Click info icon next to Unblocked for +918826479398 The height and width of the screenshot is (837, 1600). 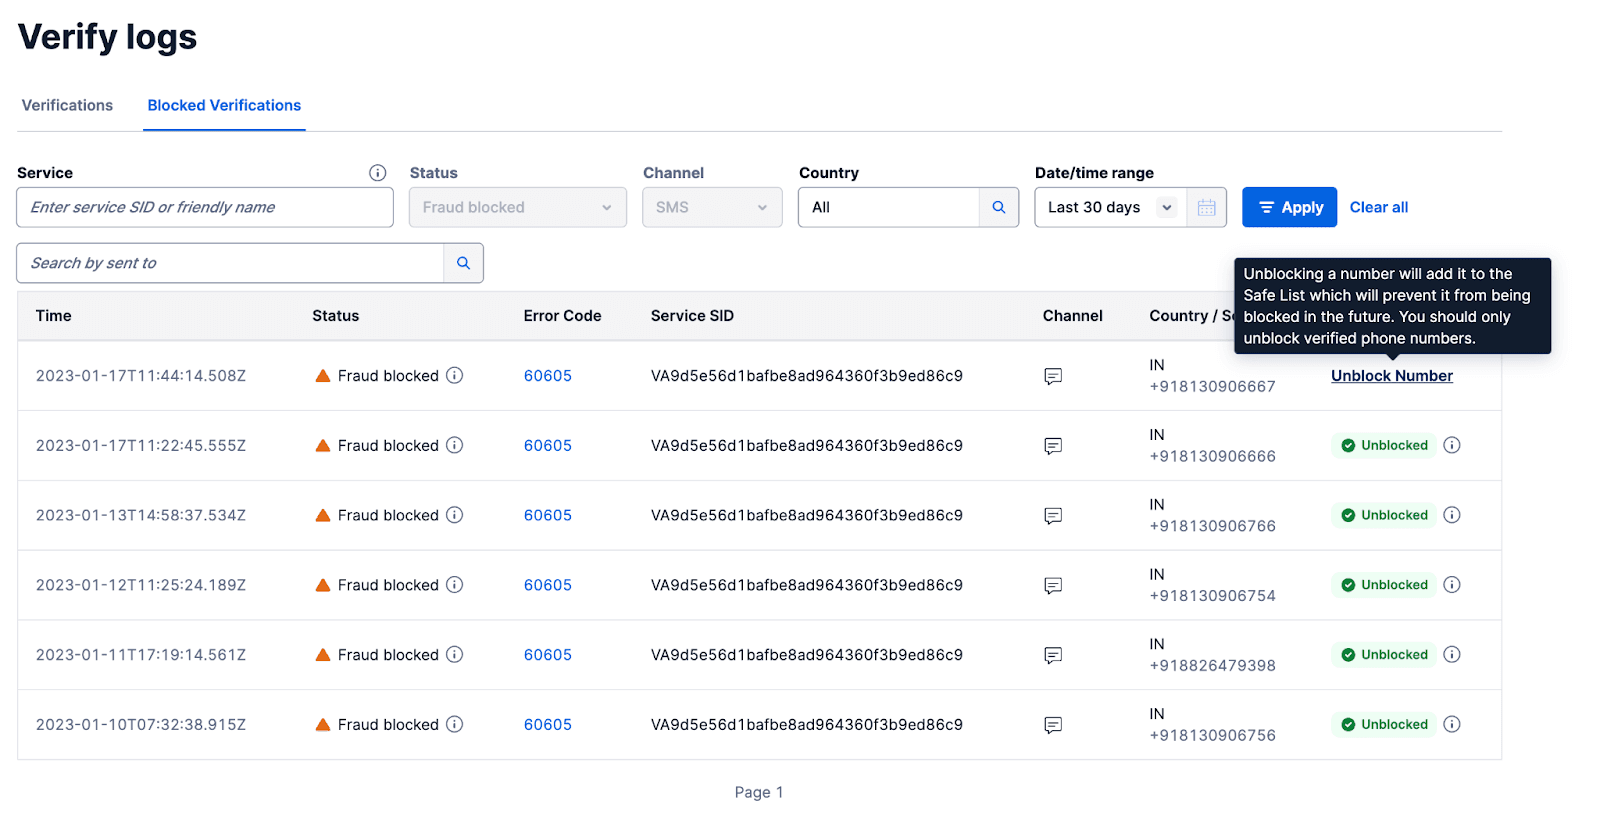pos(1452,655)
